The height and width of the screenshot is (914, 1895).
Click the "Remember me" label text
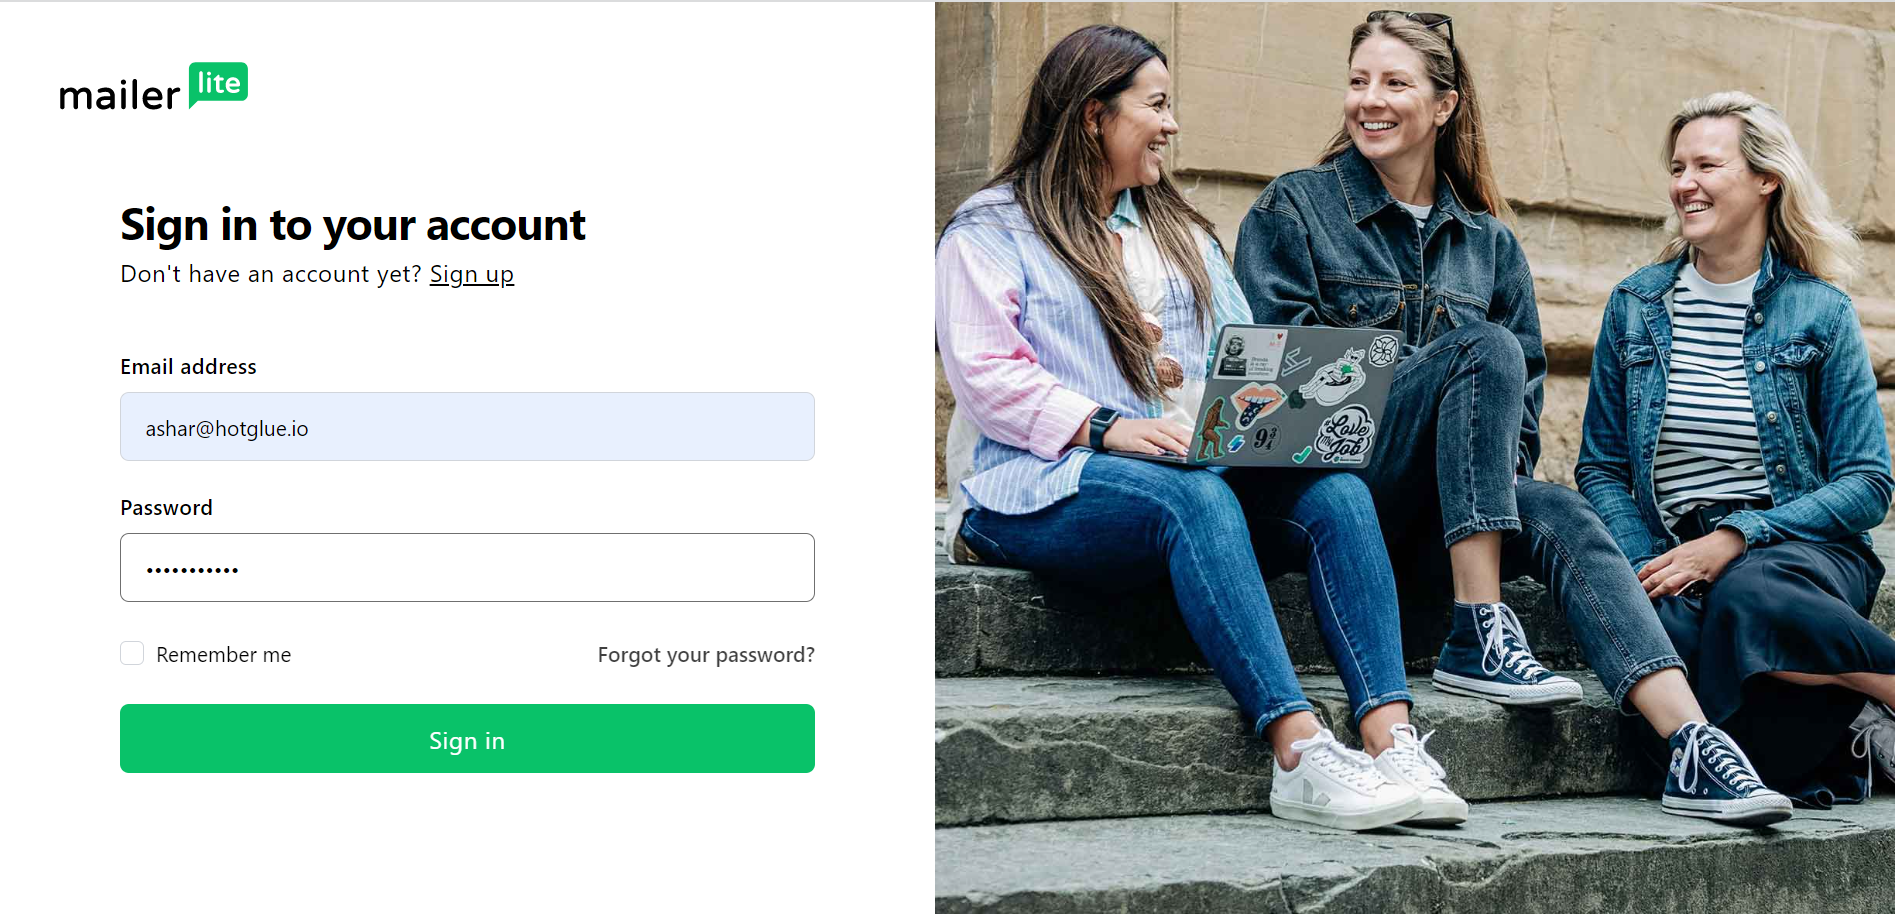[224, 655]
